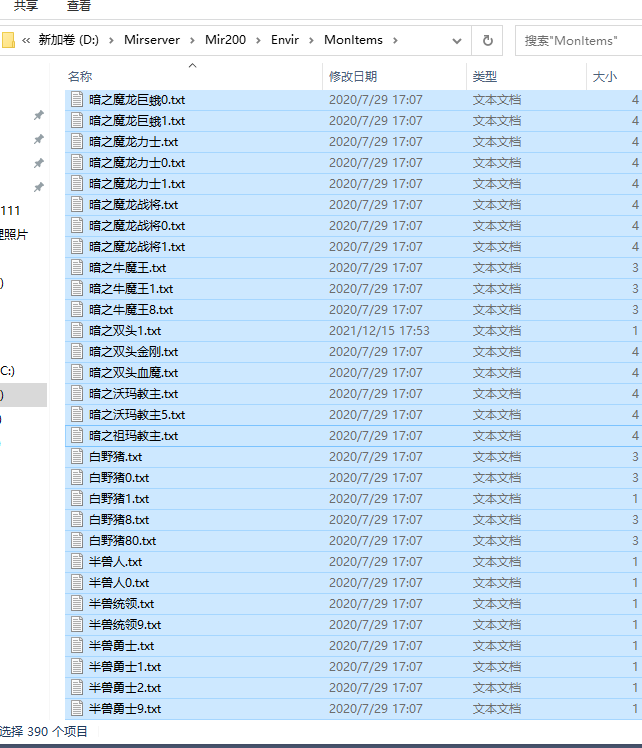Image resolution: width=642 pixels, height=748 pixels.
Task: Navigate to Mir200 folder in breadcrumb
Action: (225, 40)
